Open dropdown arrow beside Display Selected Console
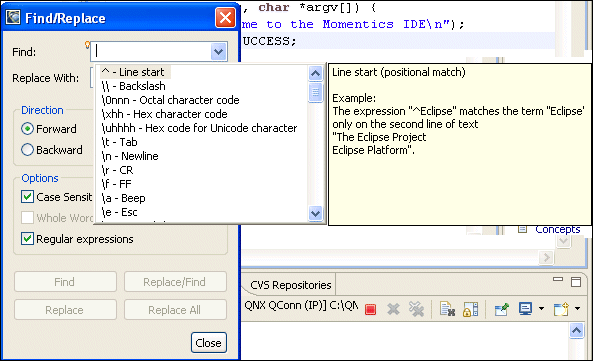This screenshot has width=593, height=361. [541, 309]
